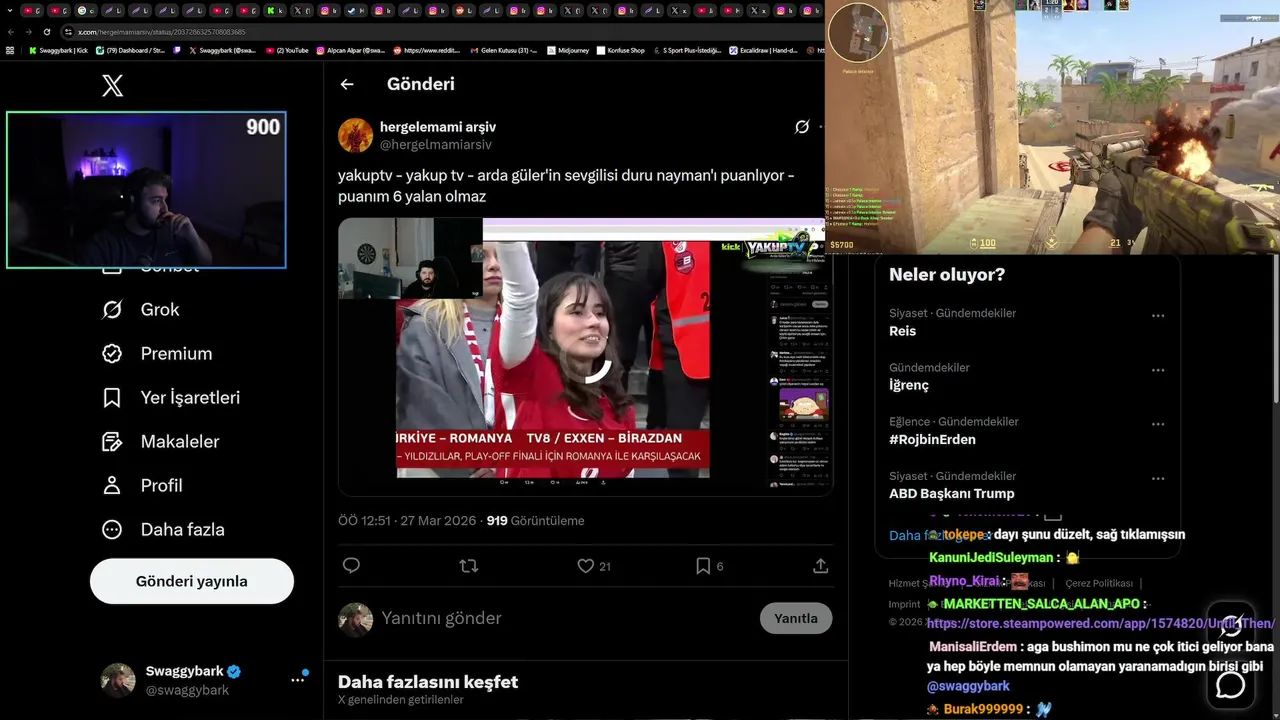Click the Steam store link in chat
Viewport: 1280px width, 720px height.
pos(1100,623)
